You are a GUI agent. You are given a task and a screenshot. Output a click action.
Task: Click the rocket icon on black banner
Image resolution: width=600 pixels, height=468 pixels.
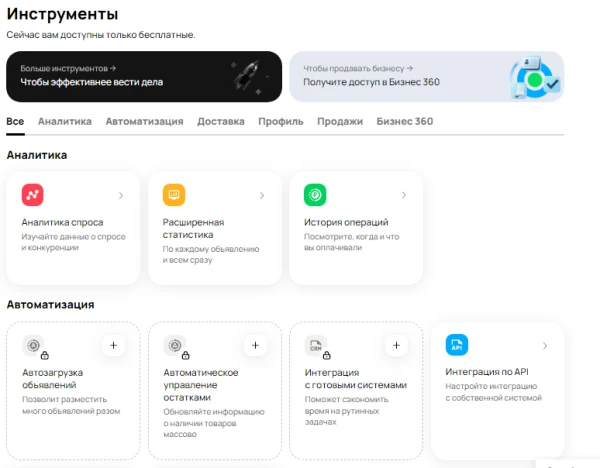tap(247, 75)
